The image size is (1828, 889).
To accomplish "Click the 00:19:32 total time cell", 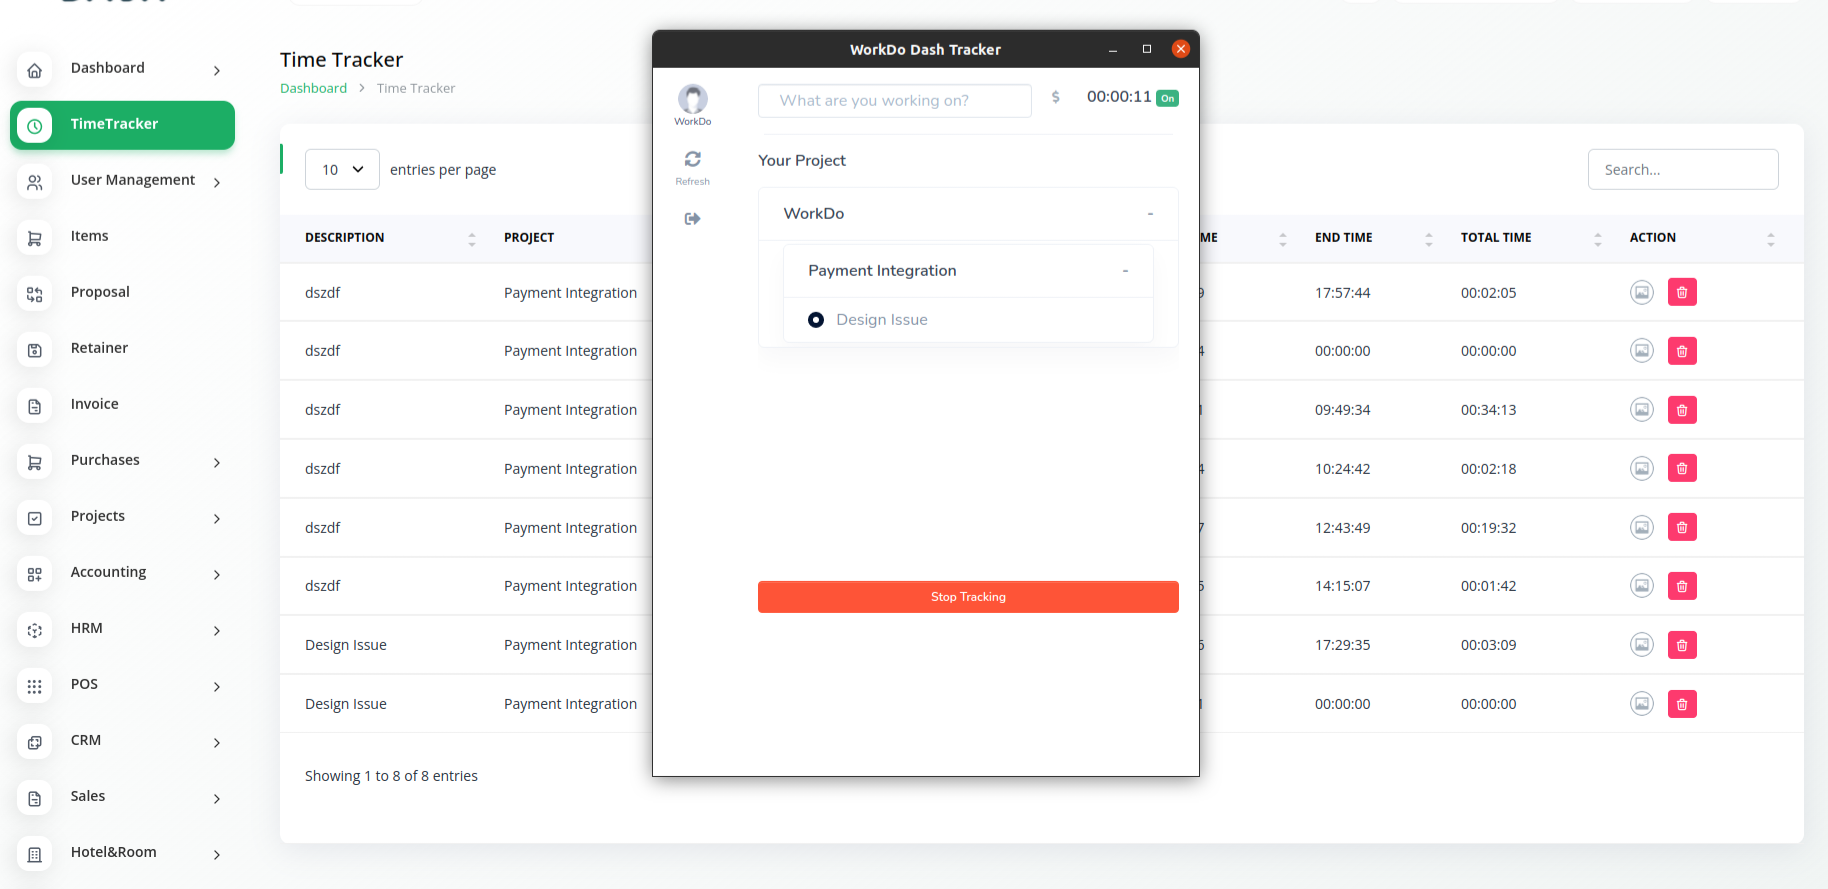I will click(x=1488, y=528).
